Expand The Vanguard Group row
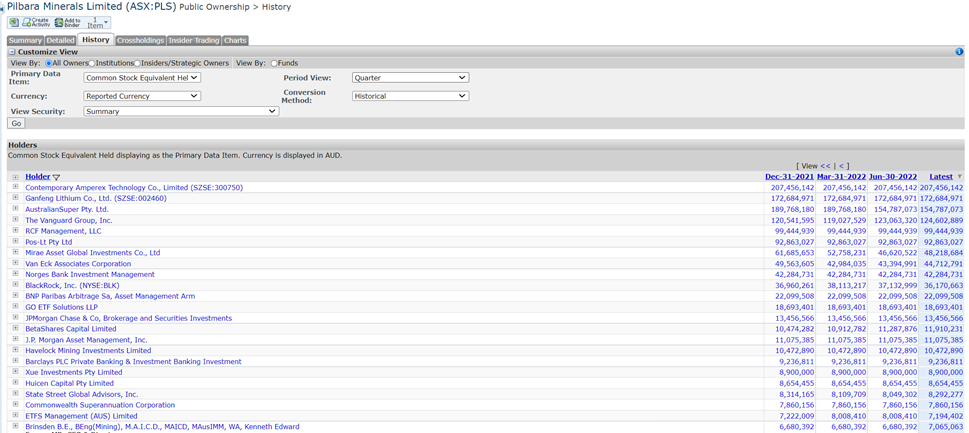The height and width of the screenshot is (433, 969). [15, 220]
